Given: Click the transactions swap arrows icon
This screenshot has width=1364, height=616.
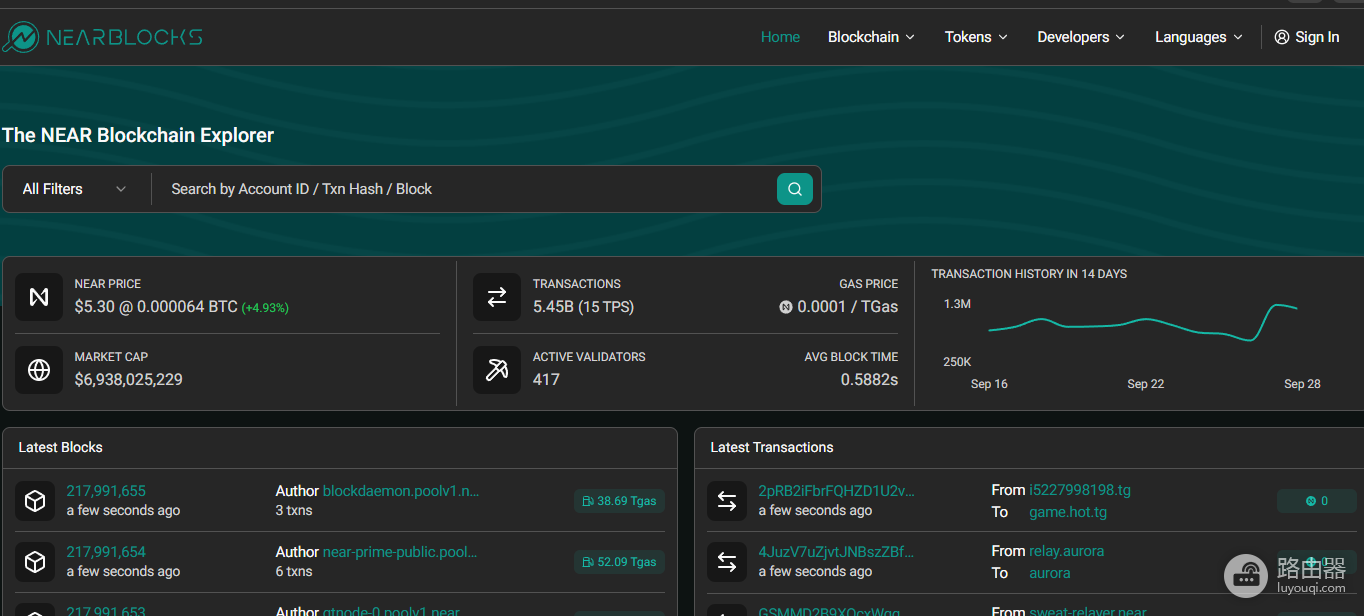Looking at the screenshot, I should pos(497,297).
